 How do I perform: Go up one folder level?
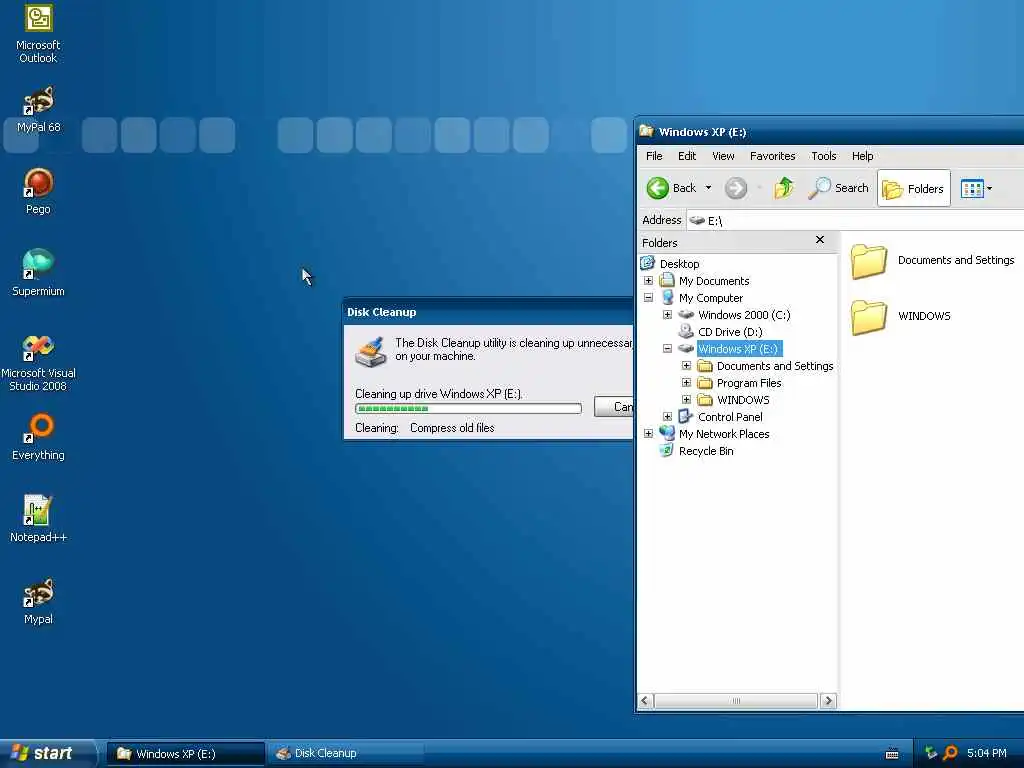[784, 188]
